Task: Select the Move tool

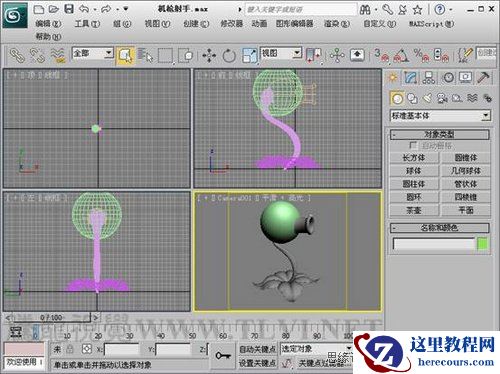Action: pos(209,55)
